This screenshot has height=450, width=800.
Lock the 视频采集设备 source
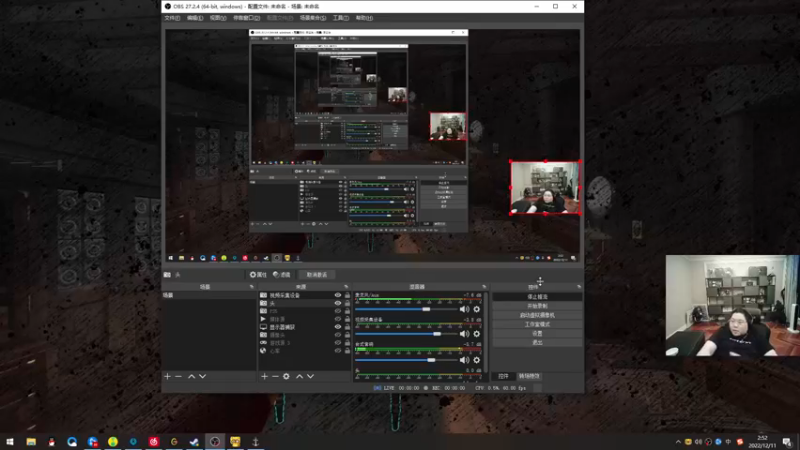tap(347, 295)
